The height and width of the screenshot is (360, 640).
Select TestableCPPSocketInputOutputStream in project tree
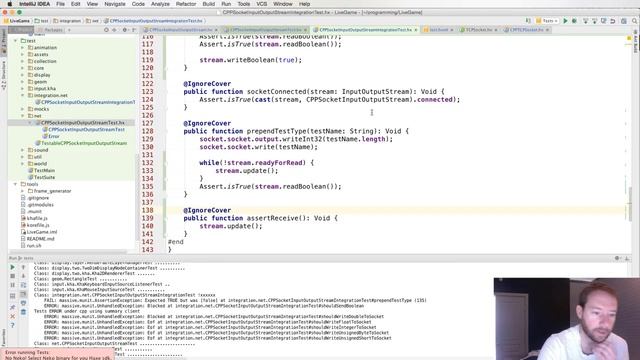click(x=84, y=143)
